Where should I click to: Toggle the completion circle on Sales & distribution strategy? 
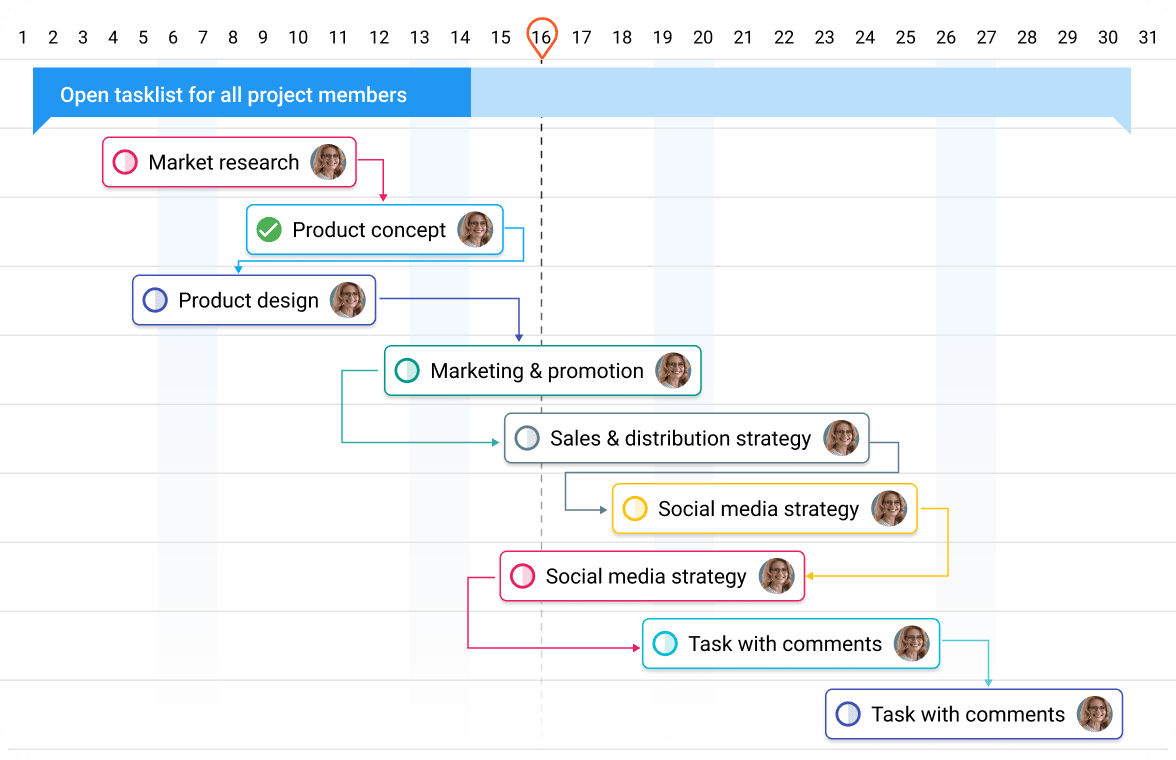(527, 438)
